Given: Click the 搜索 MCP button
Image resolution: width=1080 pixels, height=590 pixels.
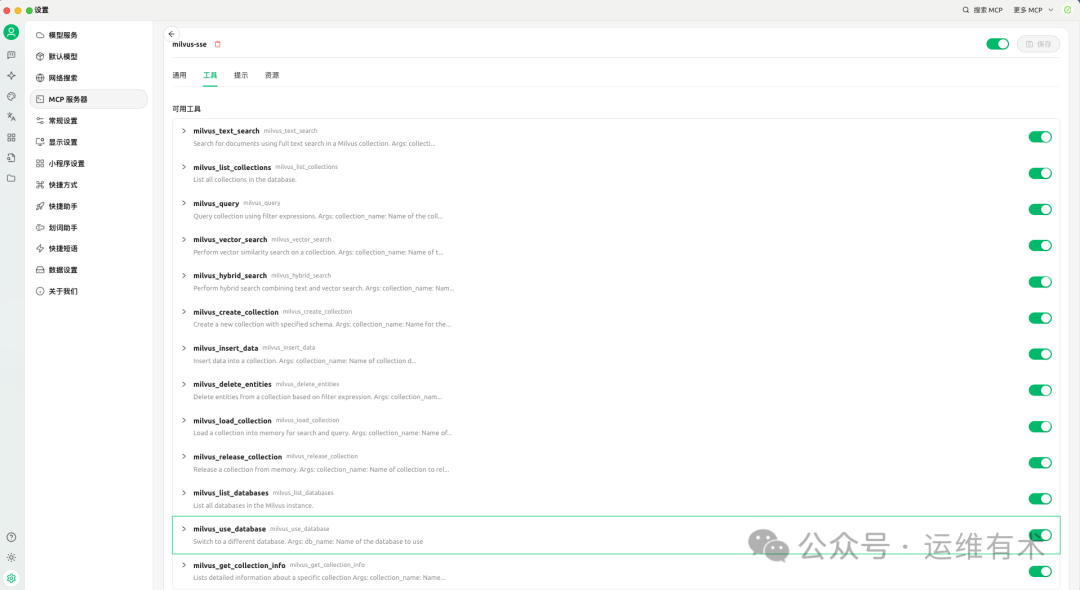Looking at the screenshot, I should [x=983, y=10].
